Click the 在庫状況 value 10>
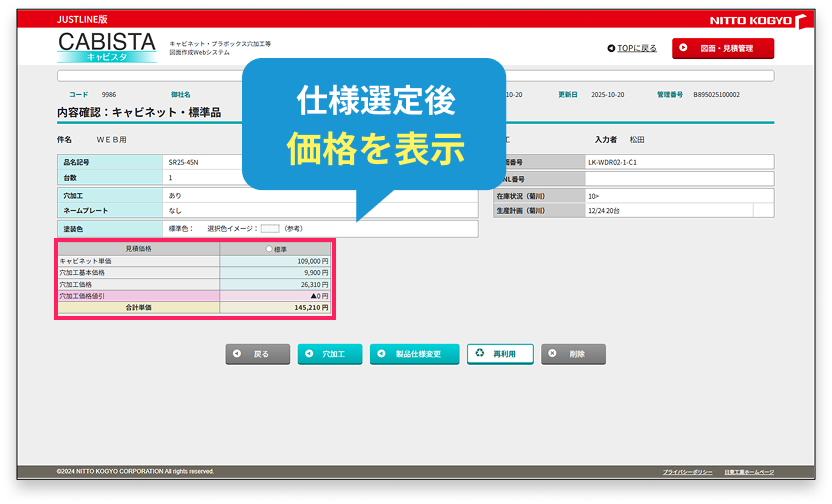Viewport: 832px width, 504px height. click(593, 196)
